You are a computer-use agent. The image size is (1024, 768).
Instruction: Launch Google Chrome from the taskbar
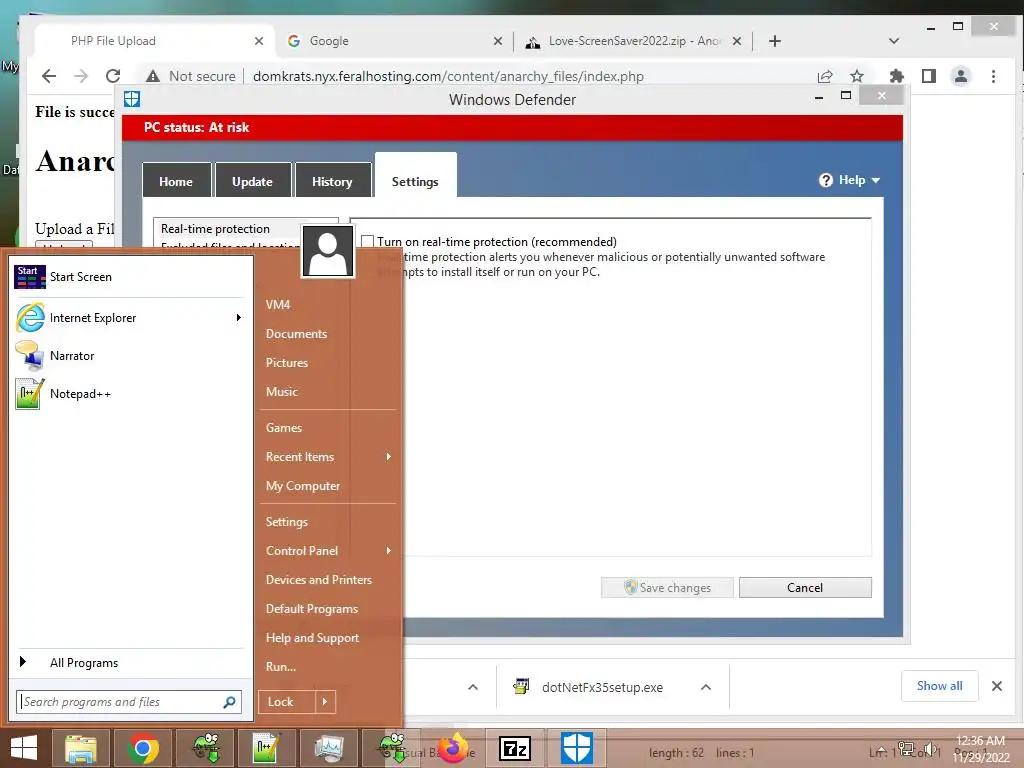tap(143, 748)
